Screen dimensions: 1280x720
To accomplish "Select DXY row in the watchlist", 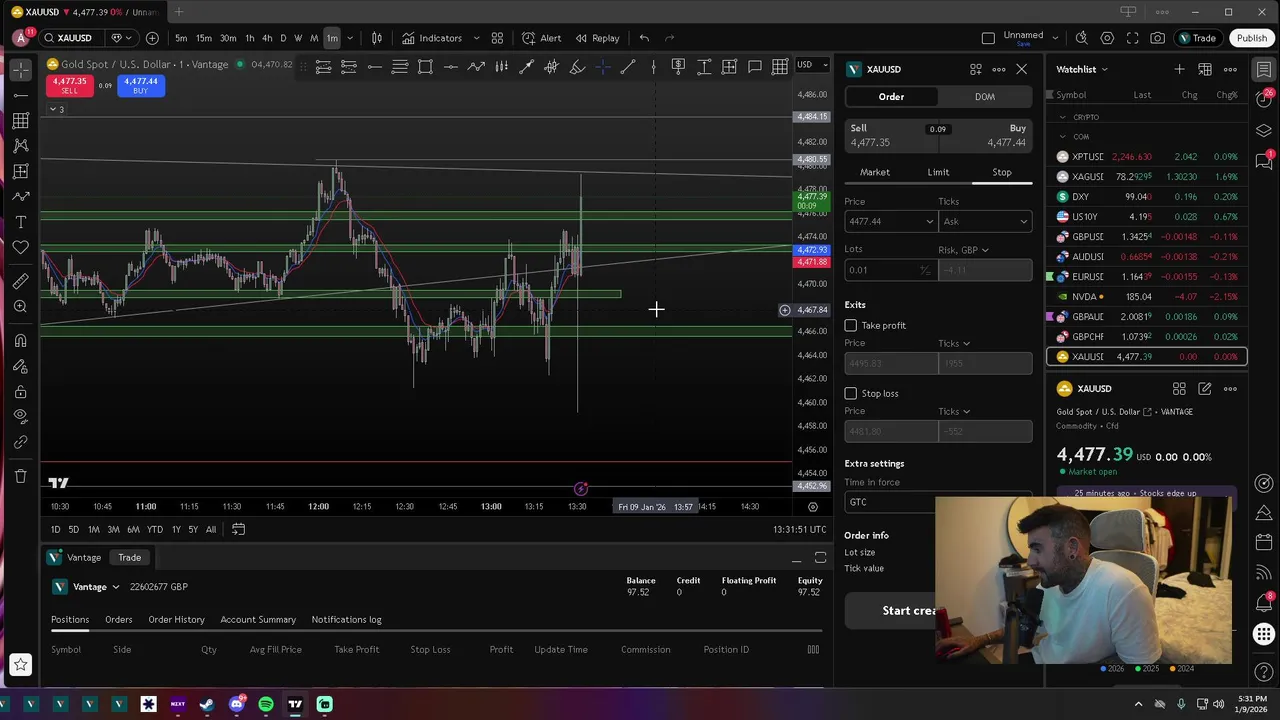I will (x=1146, y=197).
